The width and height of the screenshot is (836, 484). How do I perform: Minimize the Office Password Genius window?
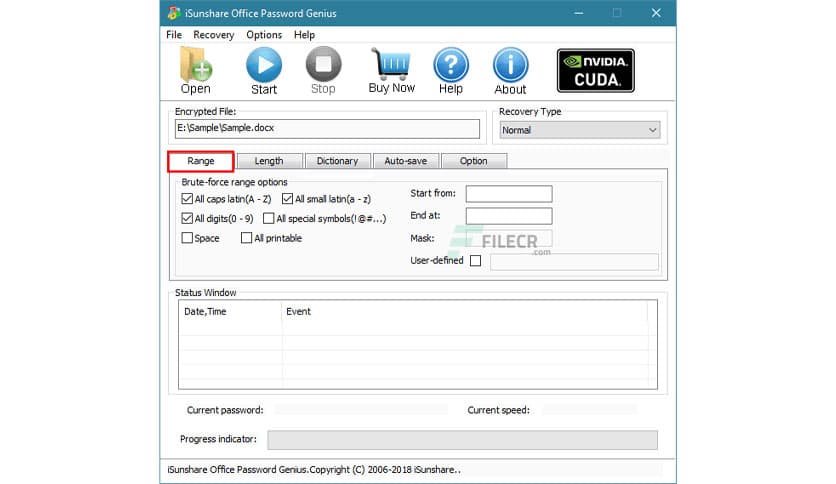coord(578,13)
